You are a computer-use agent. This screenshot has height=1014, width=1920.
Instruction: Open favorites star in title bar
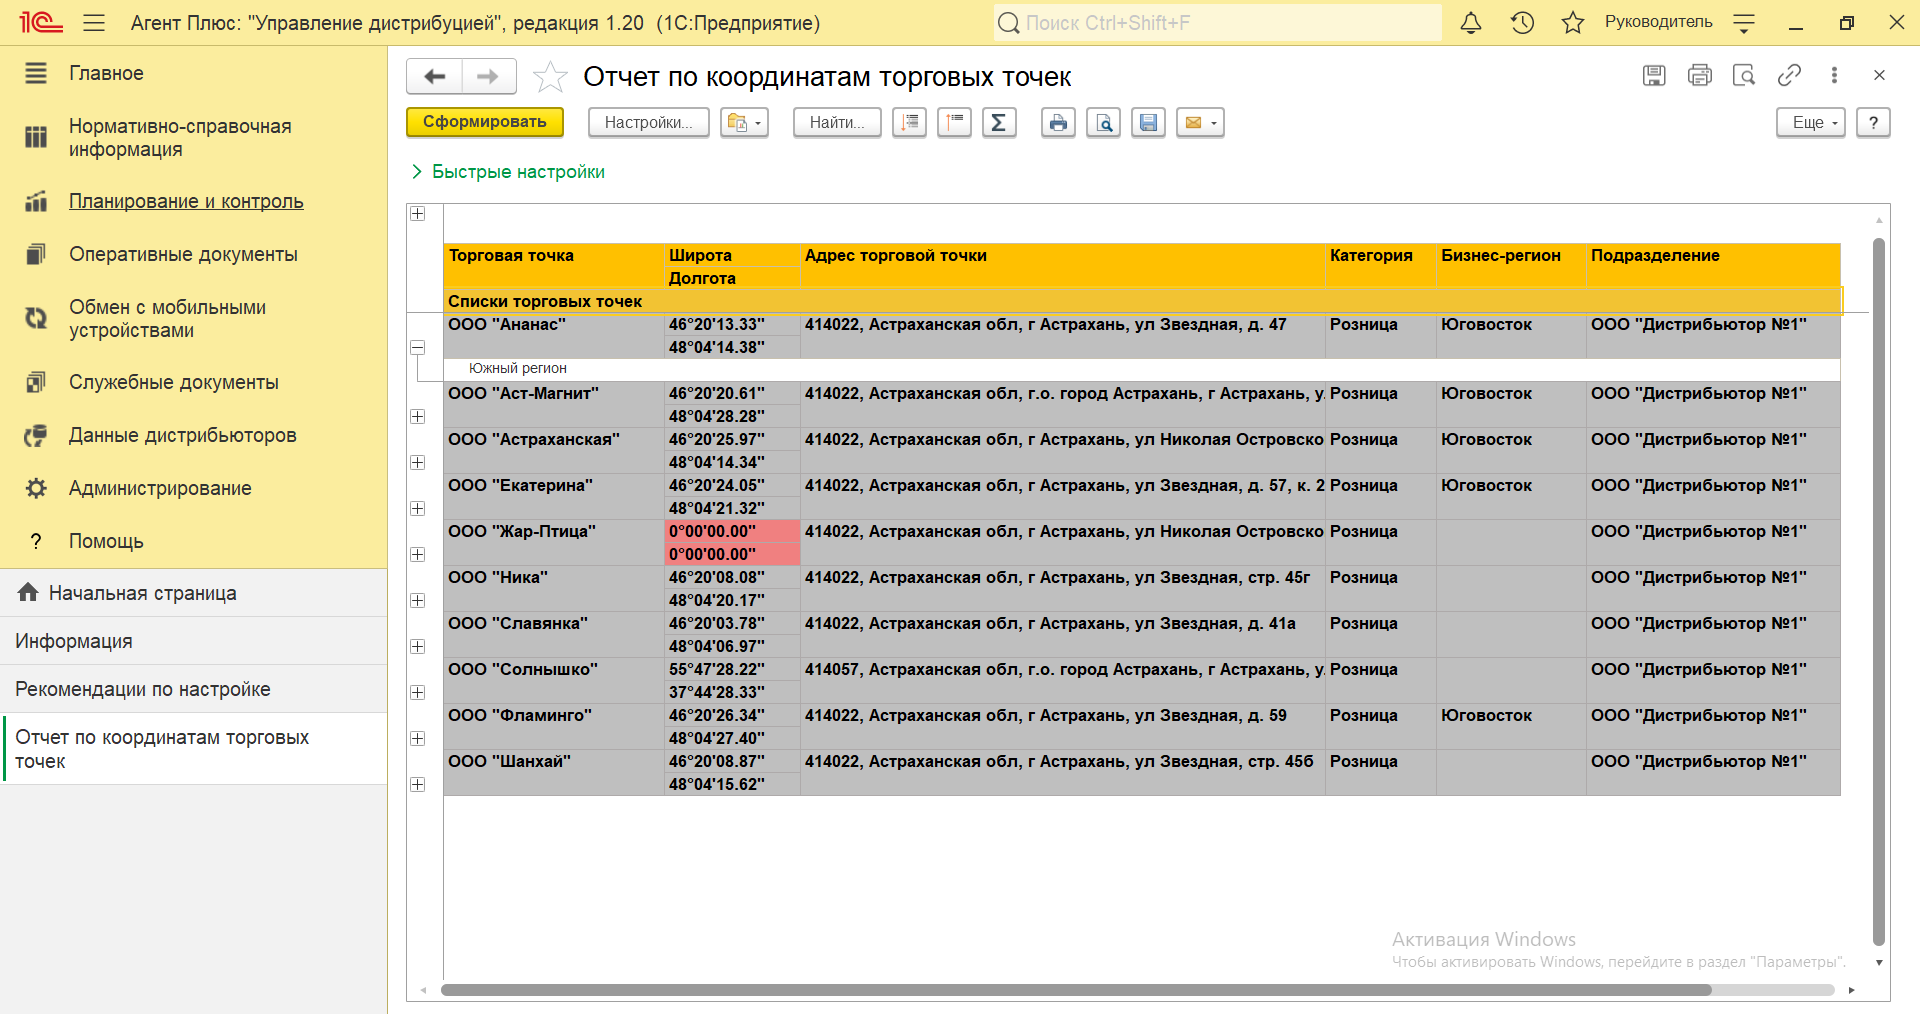[x=1573, y=22]
